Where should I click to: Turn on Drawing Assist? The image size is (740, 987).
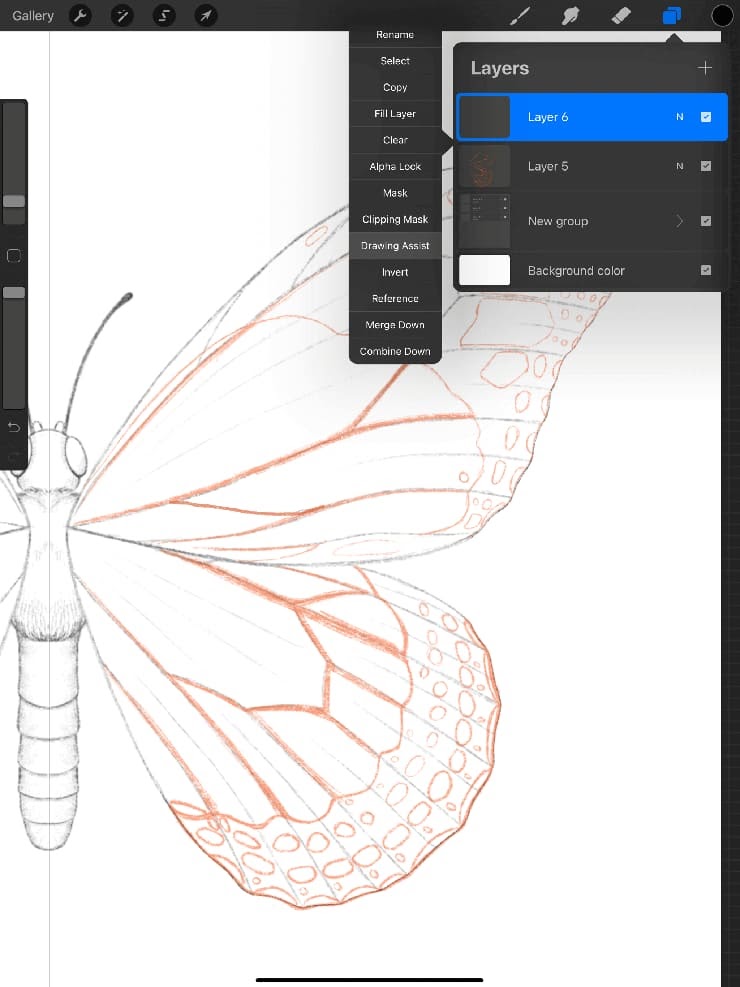[x=395, y=246]
